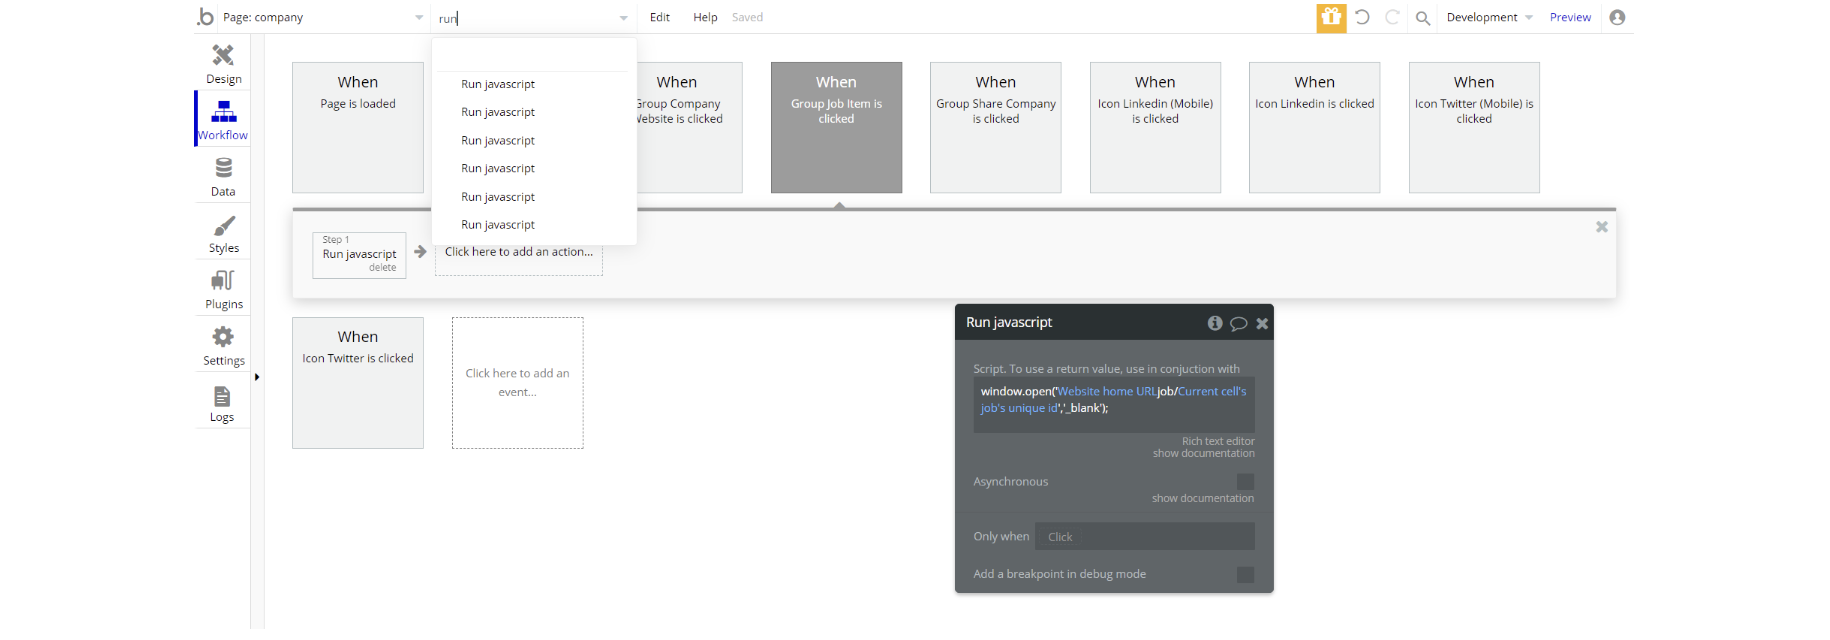Open the Logs section
The width and height of the screenshot is (1830, 640).
click(222, 403)
